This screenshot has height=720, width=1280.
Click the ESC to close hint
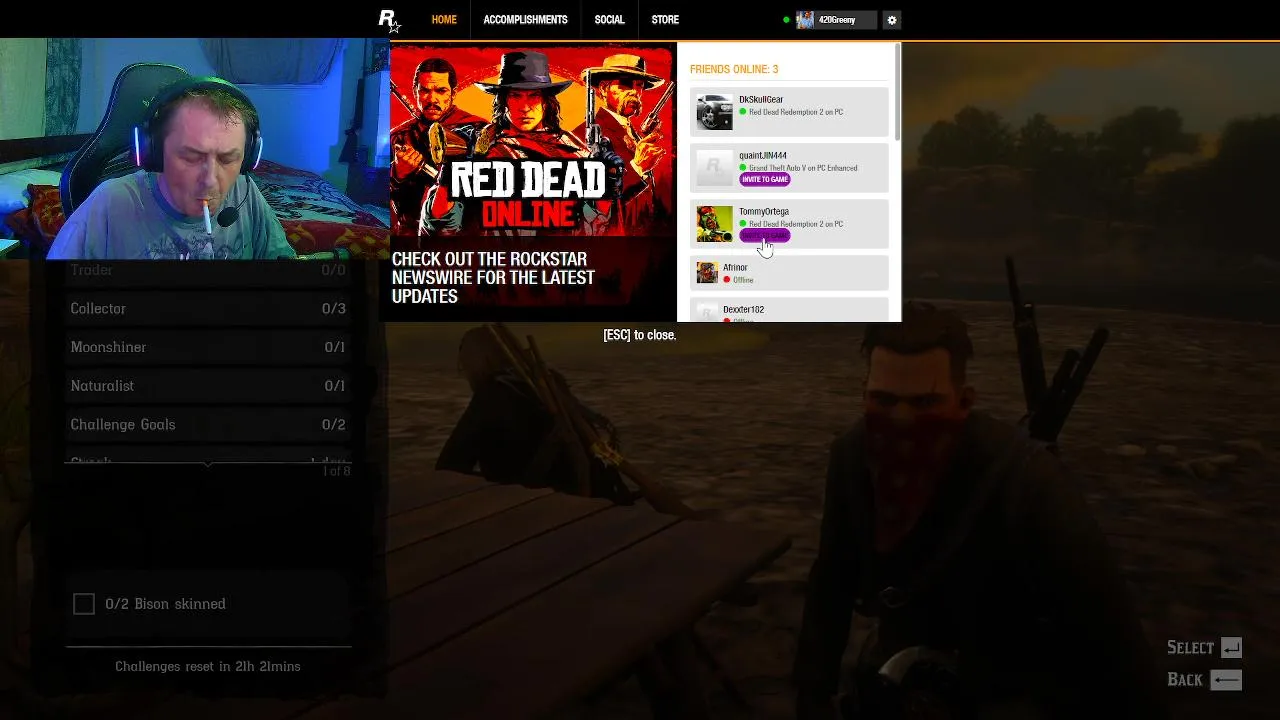(640, 335)
